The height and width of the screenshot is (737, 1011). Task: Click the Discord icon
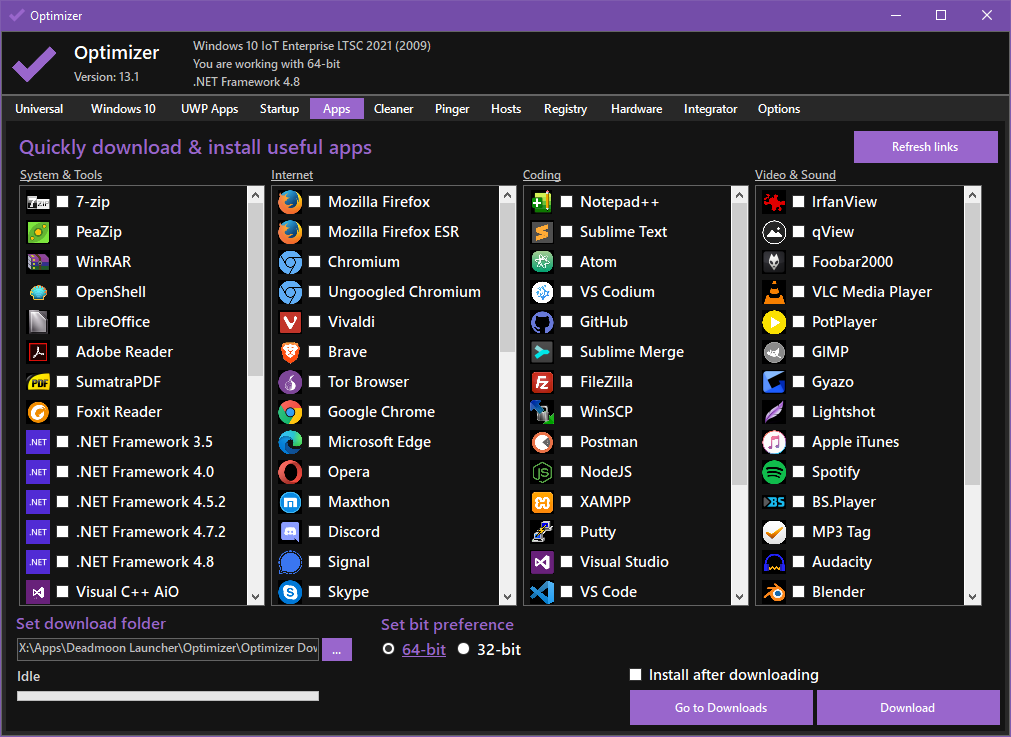click(x=290, y=532)
